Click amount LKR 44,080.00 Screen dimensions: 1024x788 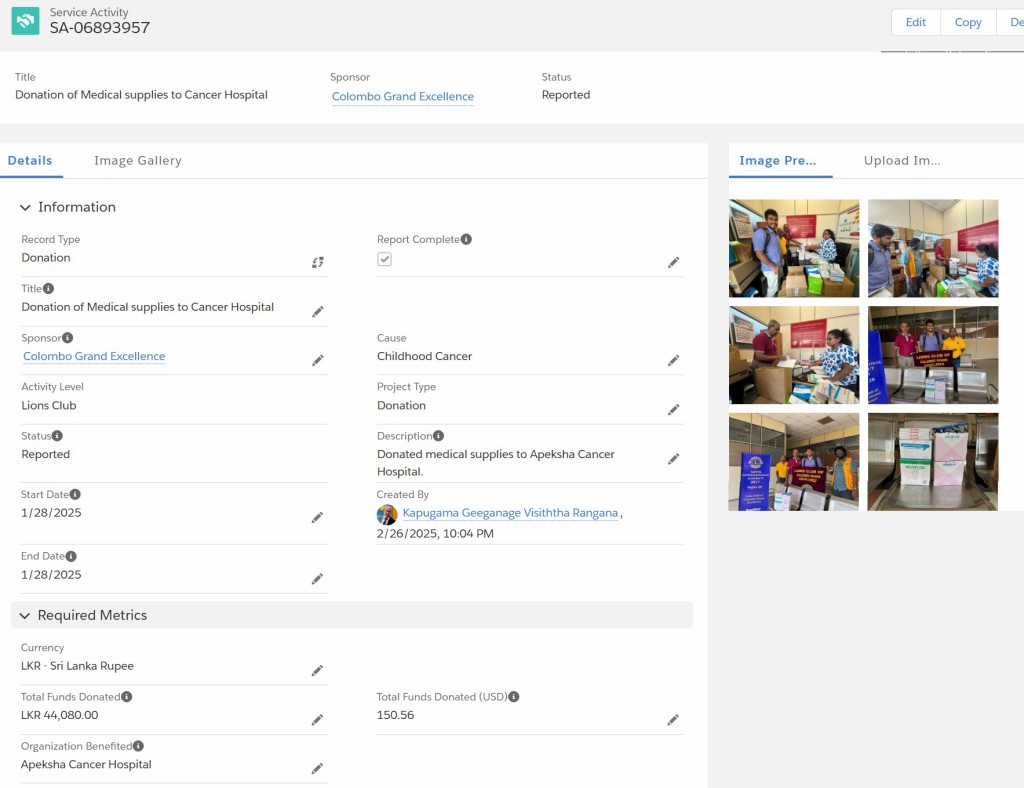[59, 716]
